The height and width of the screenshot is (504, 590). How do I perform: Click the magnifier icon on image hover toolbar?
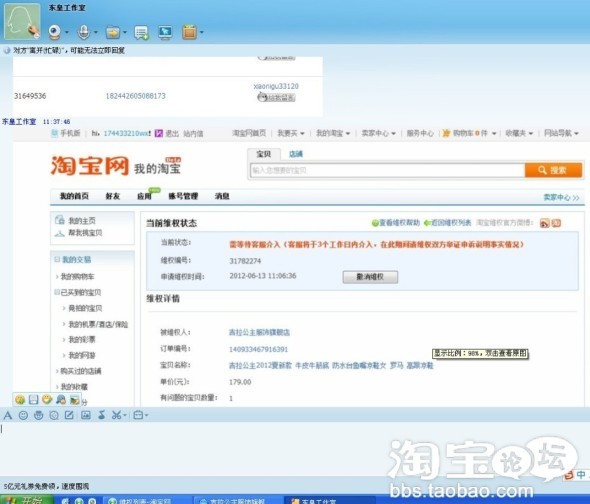pos(61,399)
